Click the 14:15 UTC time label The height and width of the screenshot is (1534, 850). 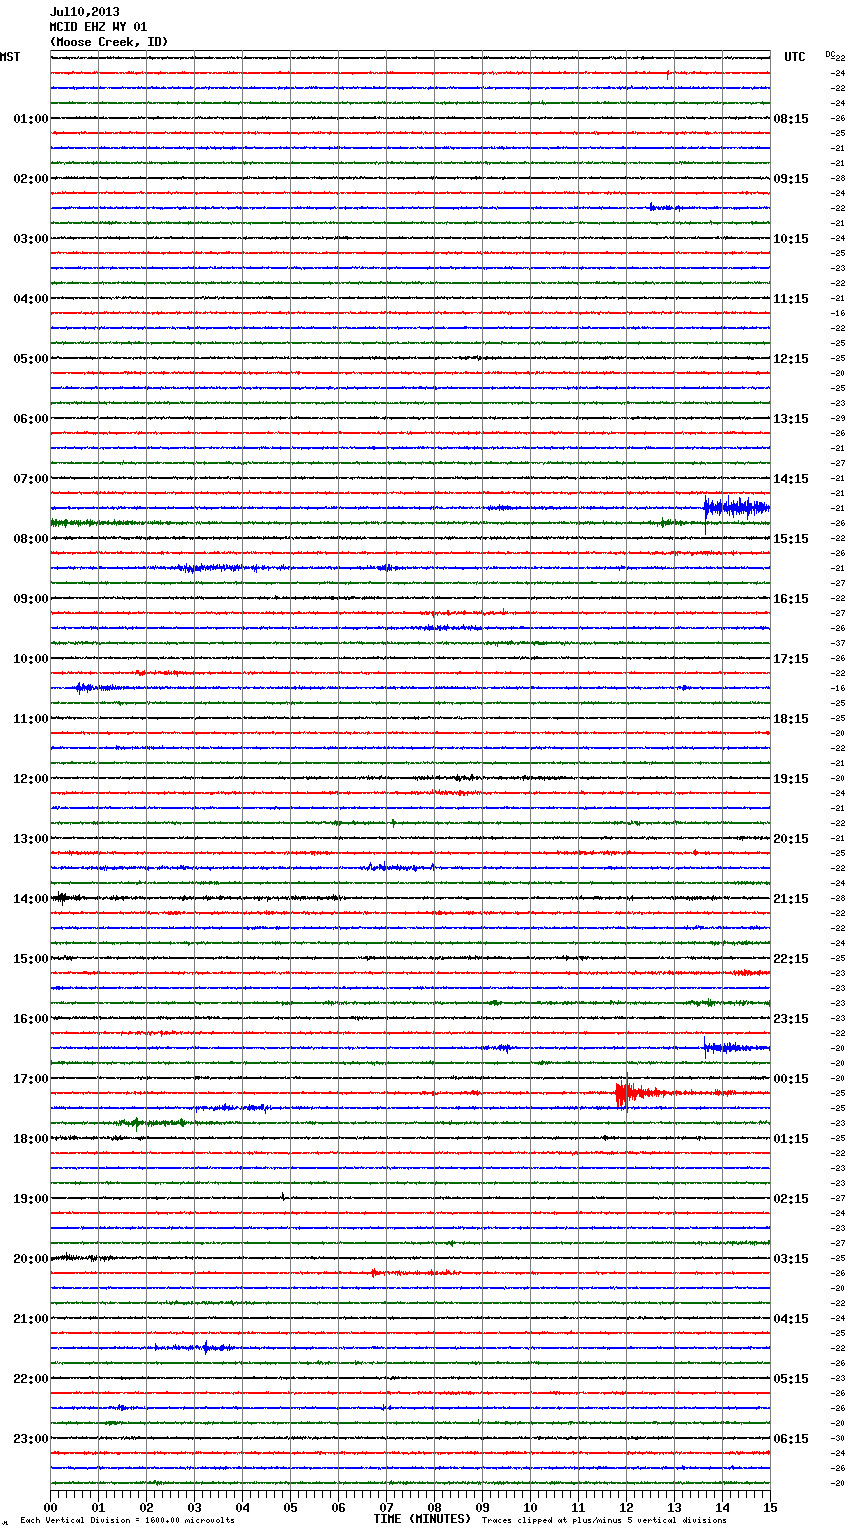pyautogui.click(x=791, y=479)
